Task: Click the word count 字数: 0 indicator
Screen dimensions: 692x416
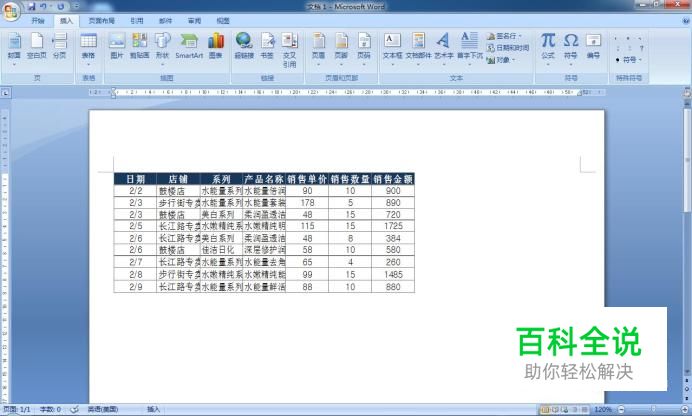Action: [x=50, y=409]
